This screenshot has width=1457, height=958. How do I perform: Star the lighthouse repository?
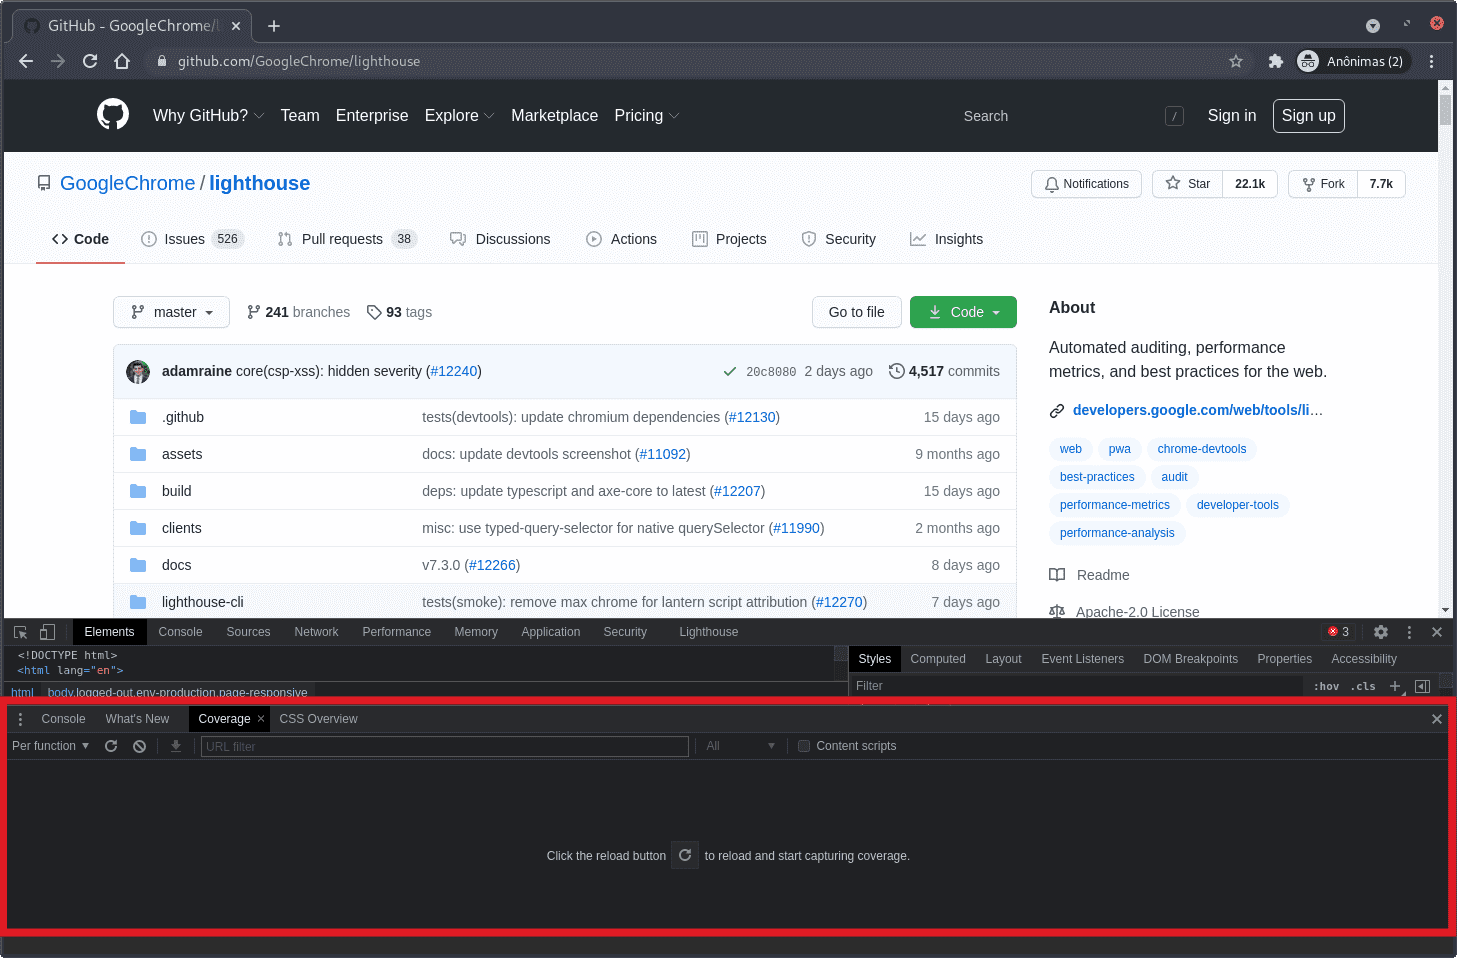click(1188, 184)
